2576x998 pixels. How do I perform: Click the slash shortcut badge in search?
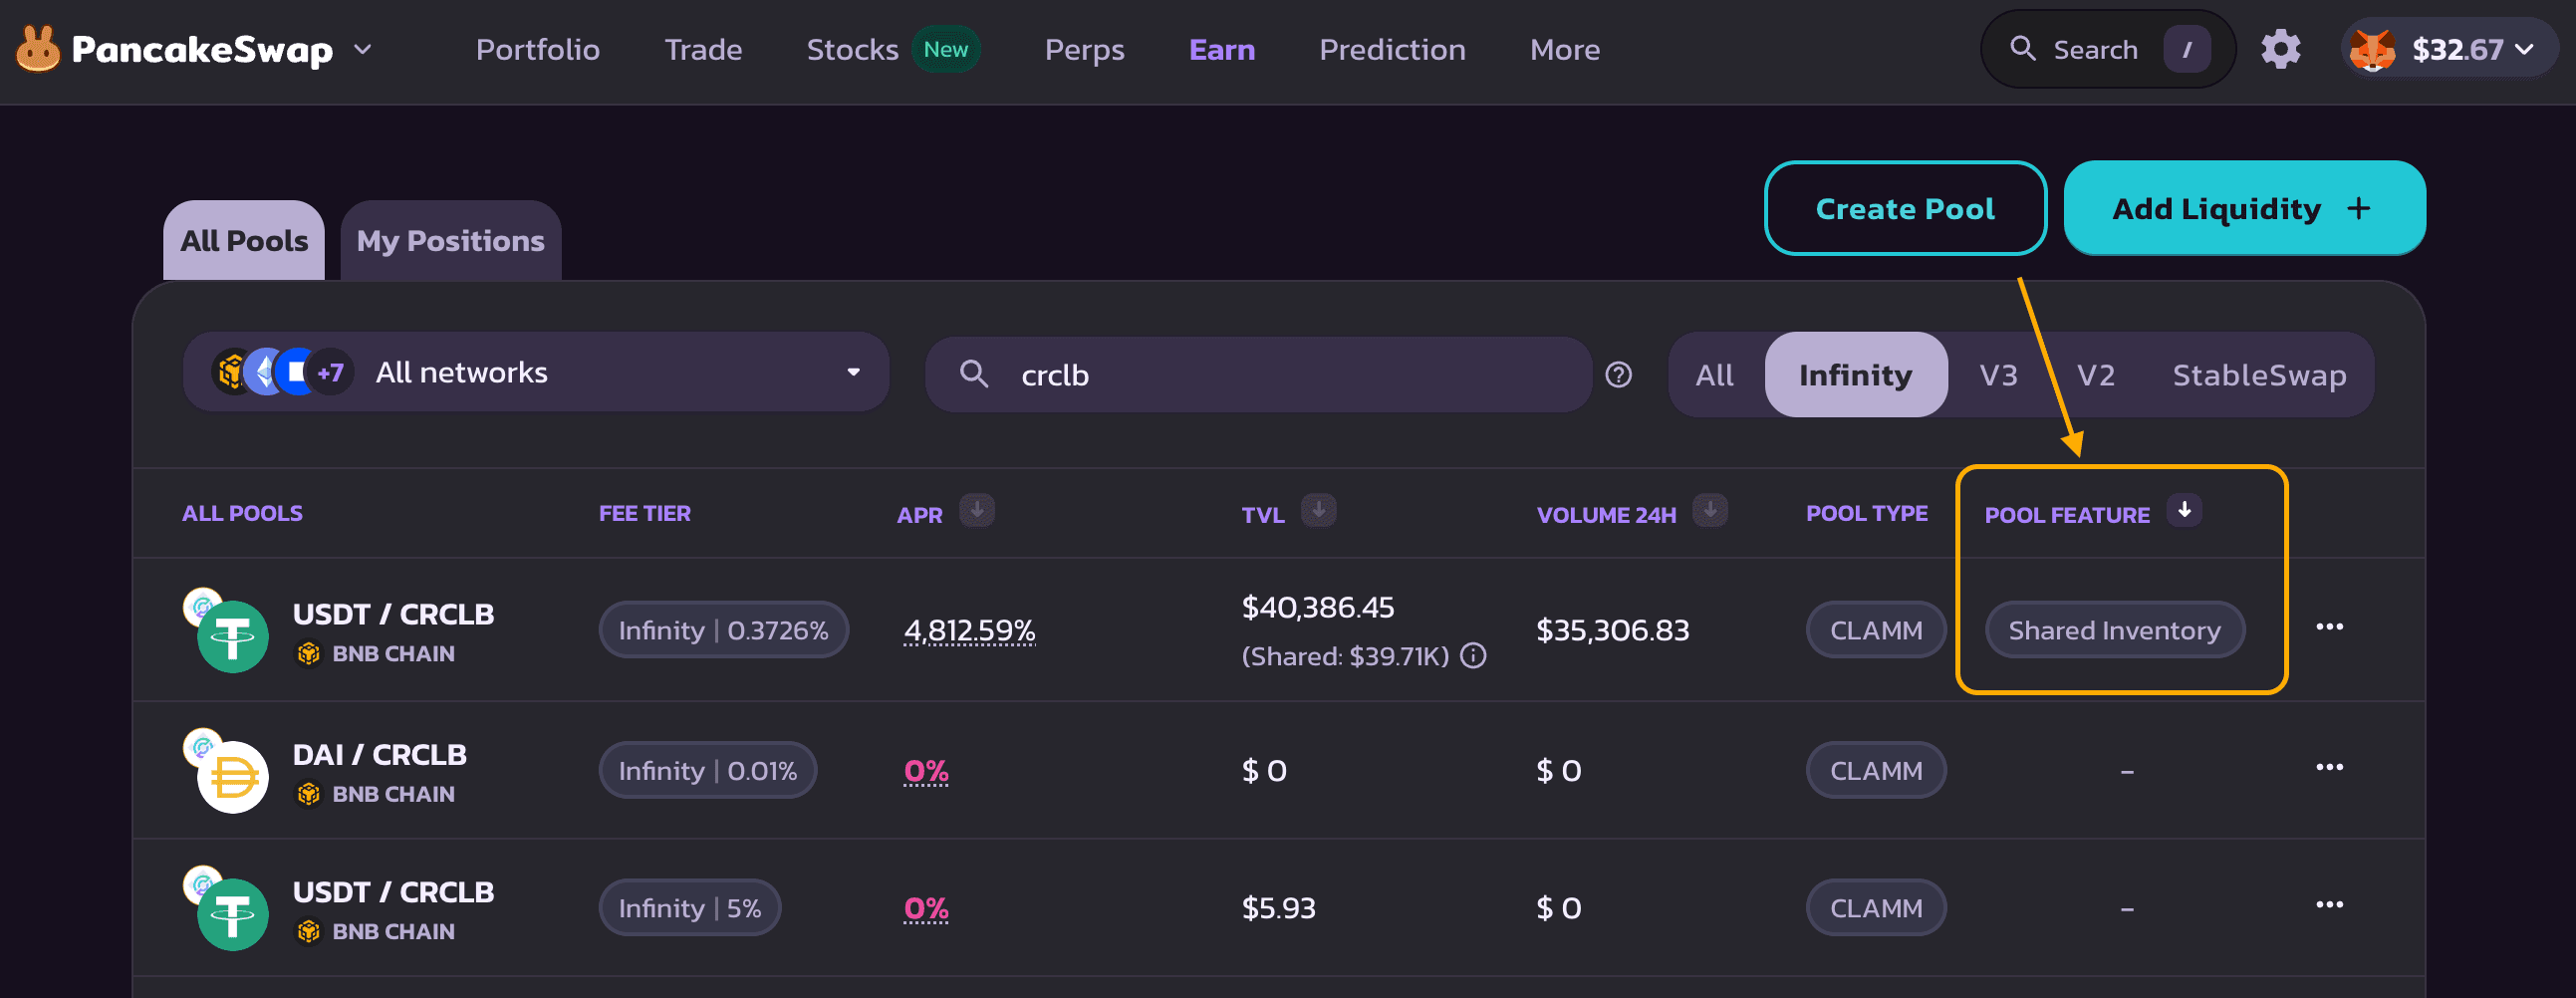coord(2187,49)
